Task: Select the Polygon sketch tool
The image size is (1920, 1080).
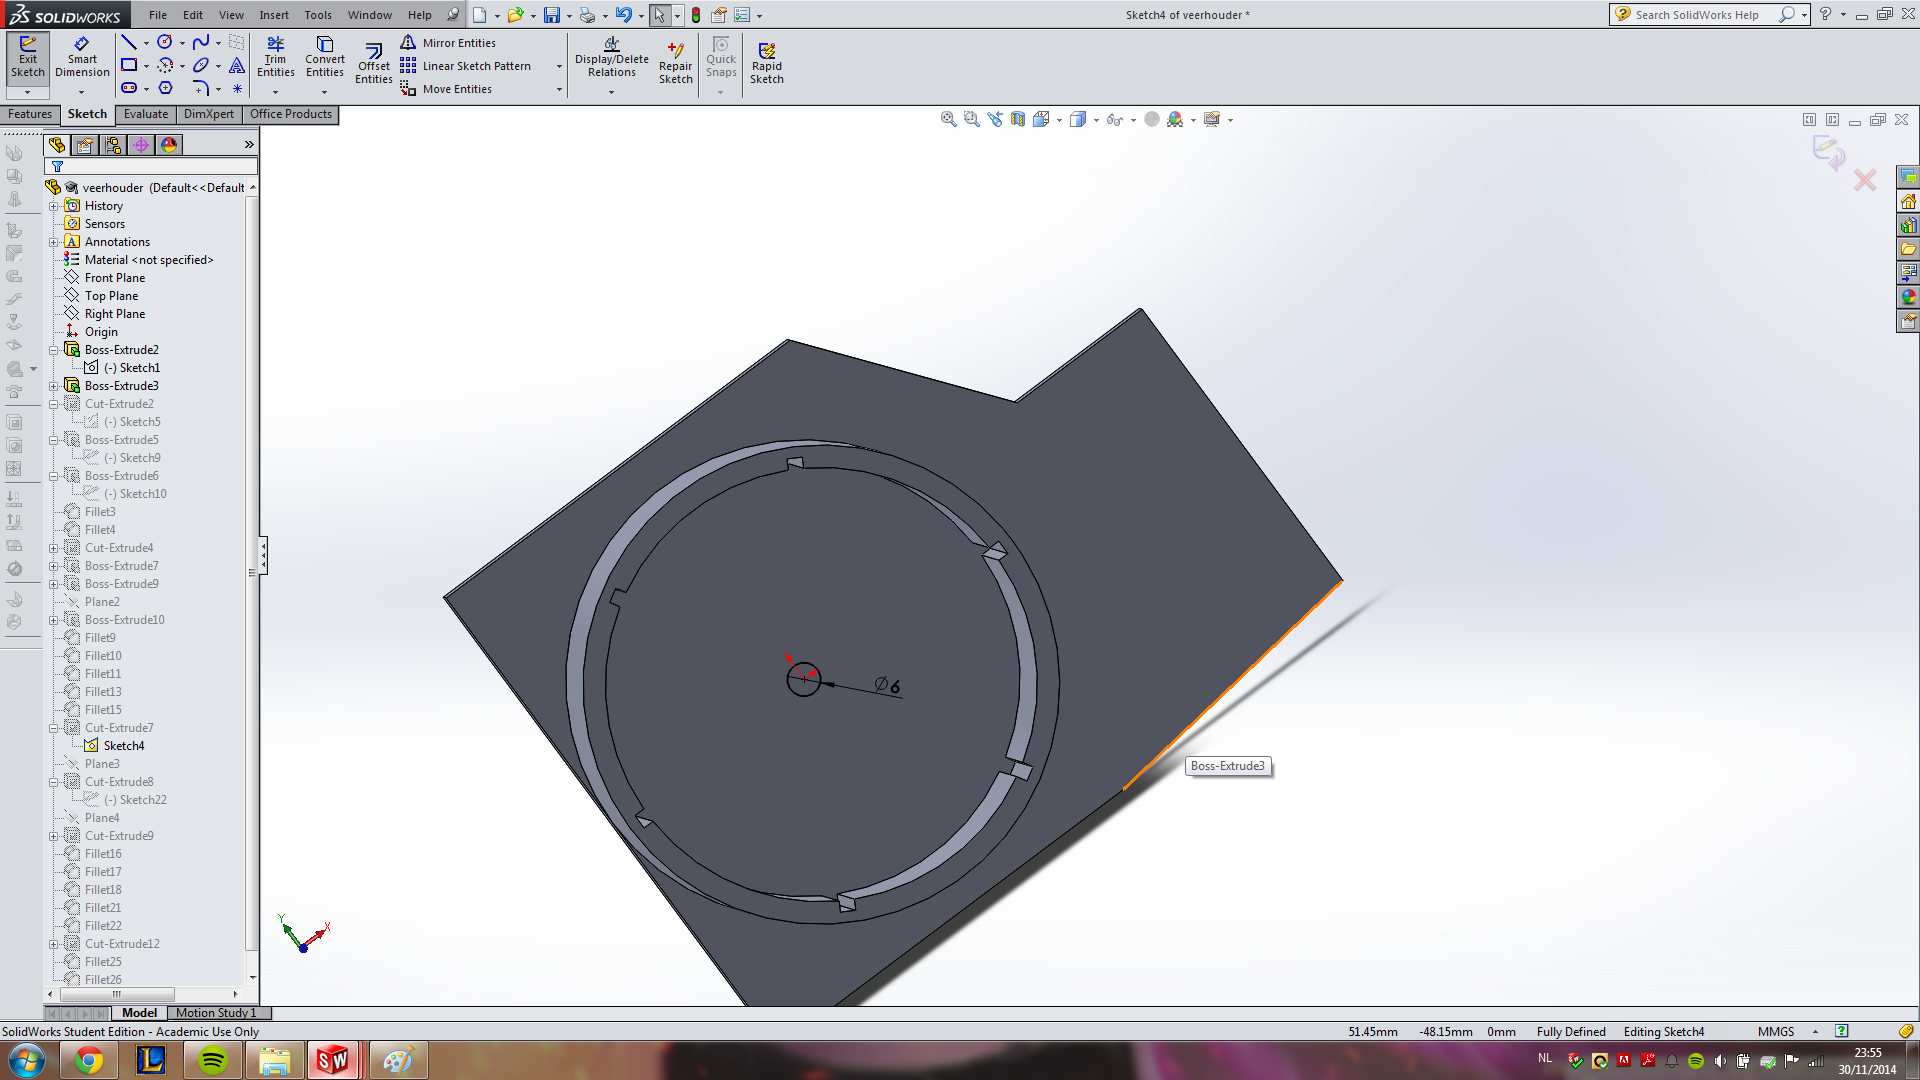Action: click(165, 88)
